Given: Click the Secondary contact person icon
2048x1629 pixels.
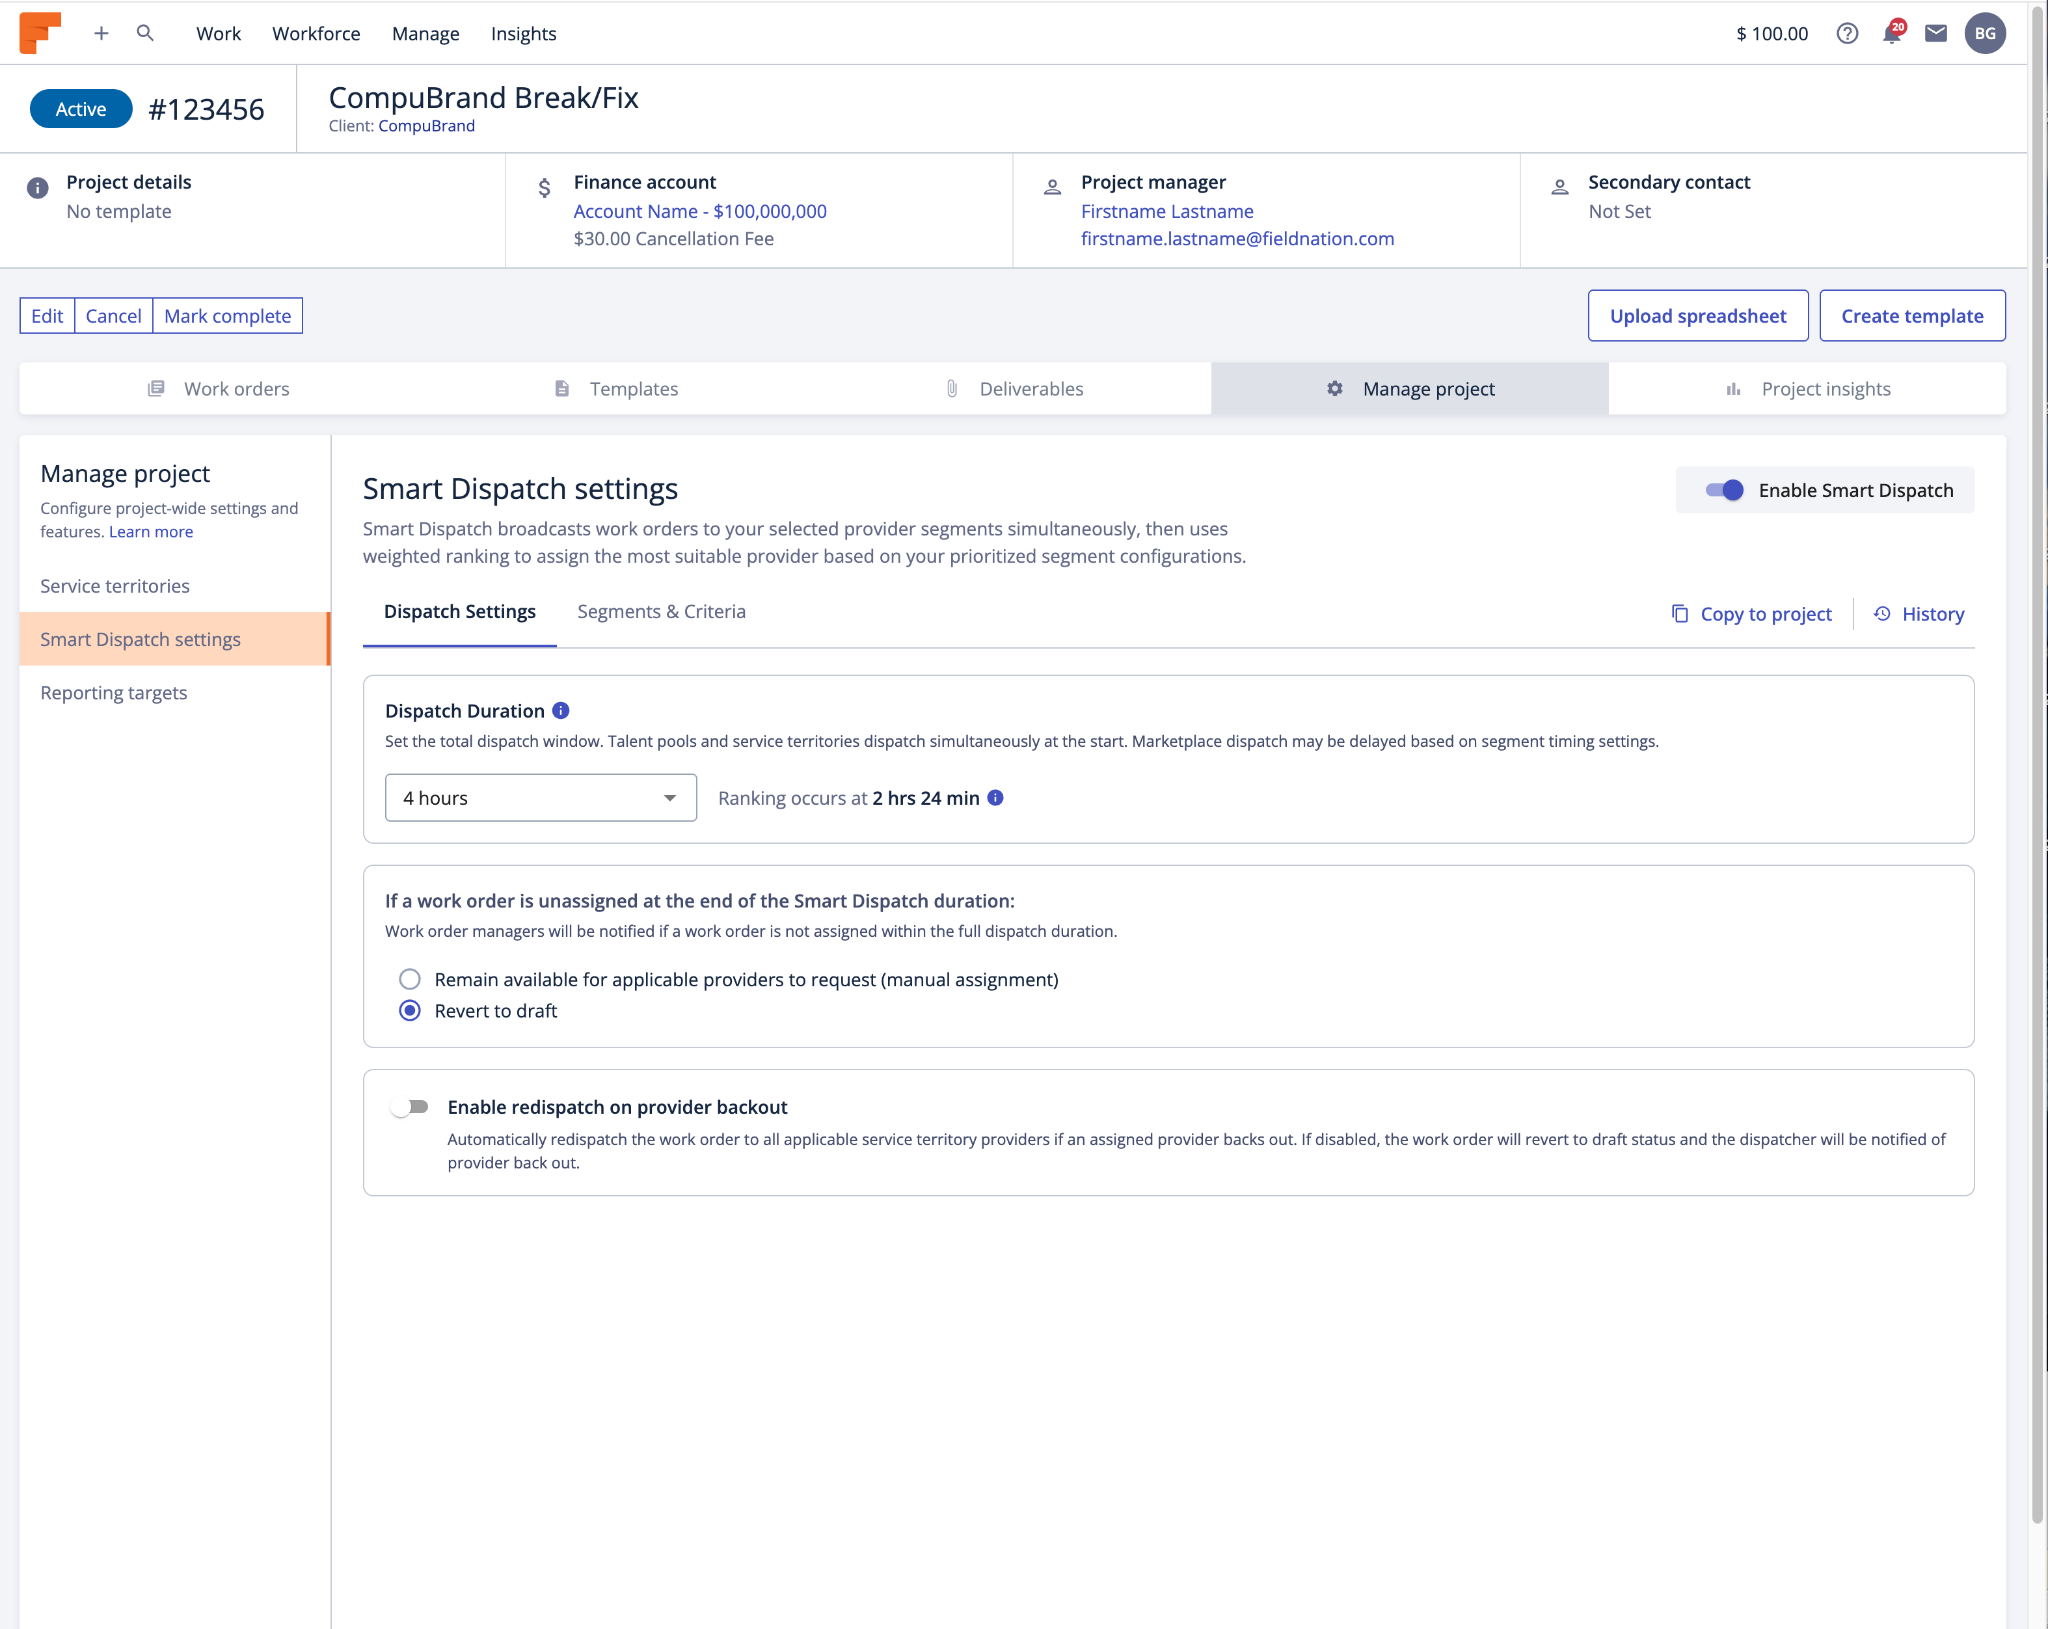Looking at the screenshot, I should (x=1559, y=187).
